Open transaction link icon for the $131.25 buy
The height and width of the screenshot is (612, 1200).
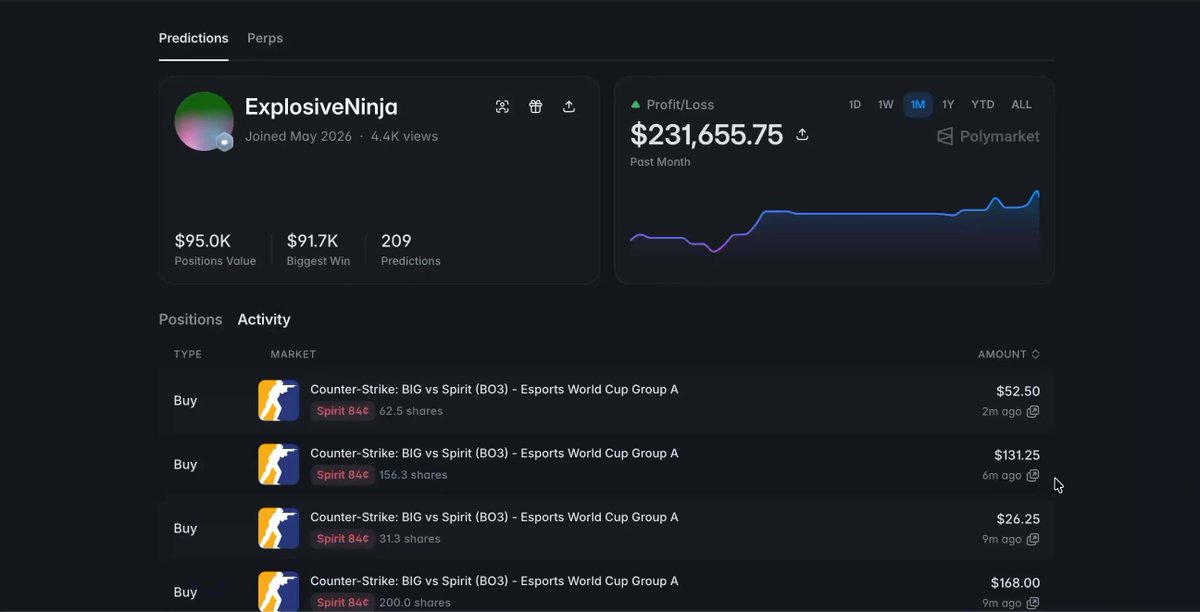pyautogui.click(x=1033, y=476)
